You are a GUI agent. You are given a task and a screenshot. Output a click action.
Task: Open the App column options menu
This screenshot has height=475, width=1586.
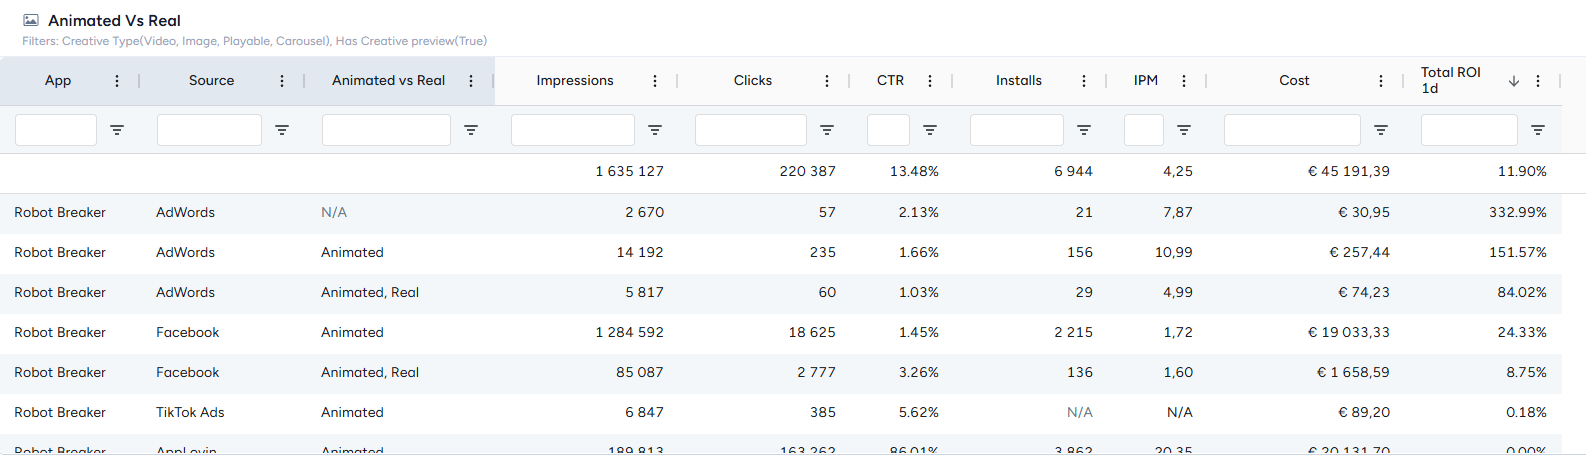[x=117, y=81]
